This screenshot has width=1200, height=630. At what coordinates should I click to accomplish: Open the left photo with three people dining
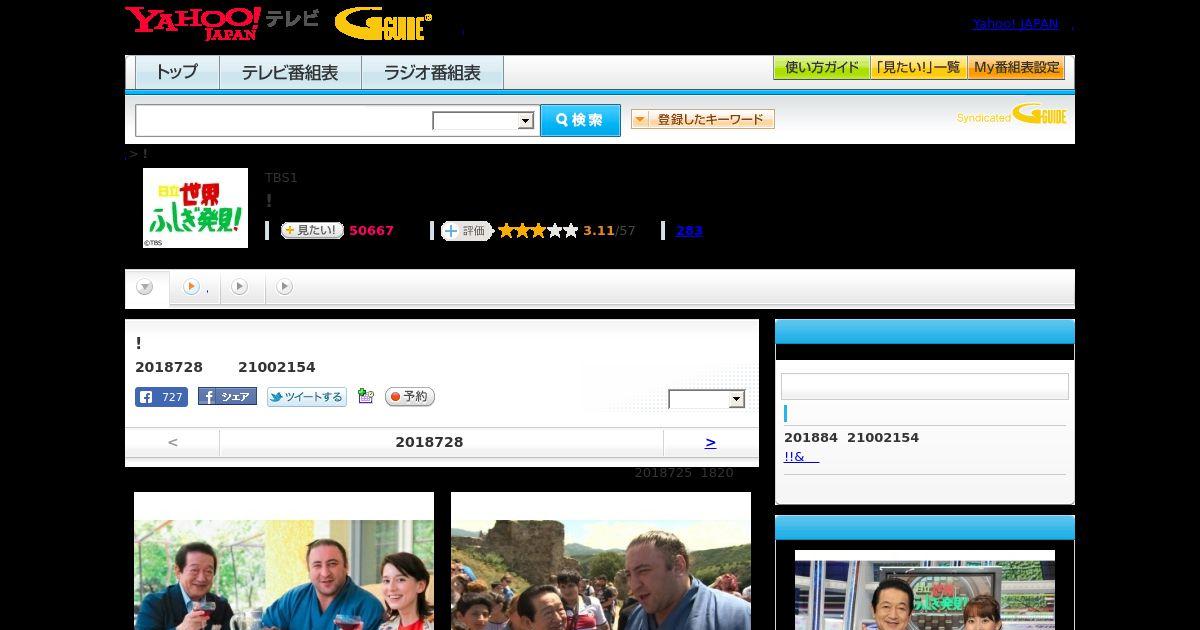(284, 561)
